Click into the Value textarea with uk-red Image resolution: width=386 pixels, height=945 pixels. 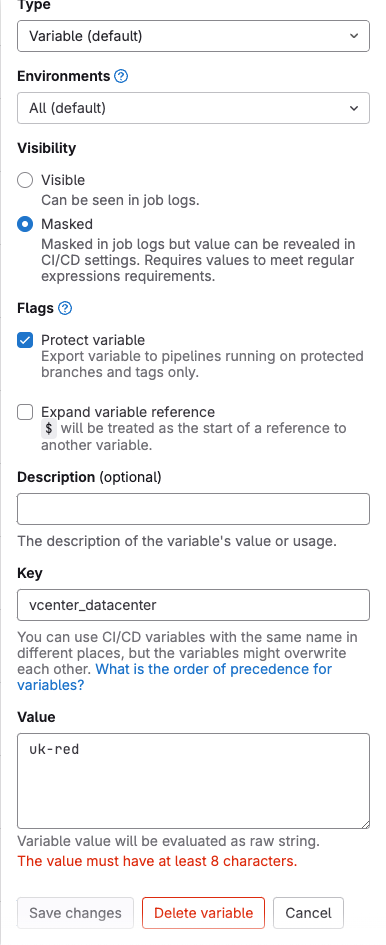[193, 781]
